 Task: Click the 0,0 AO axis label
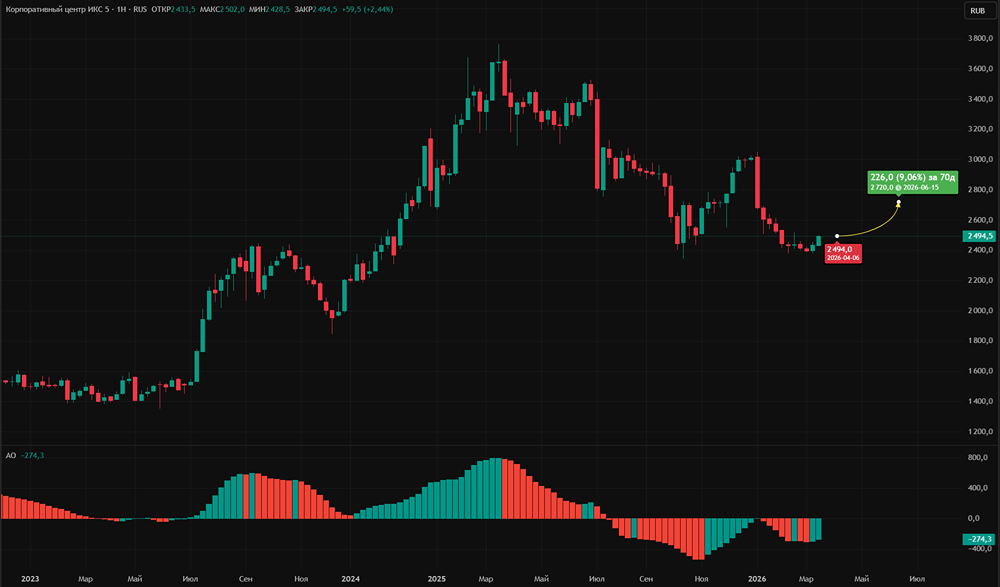click(974, 518)
